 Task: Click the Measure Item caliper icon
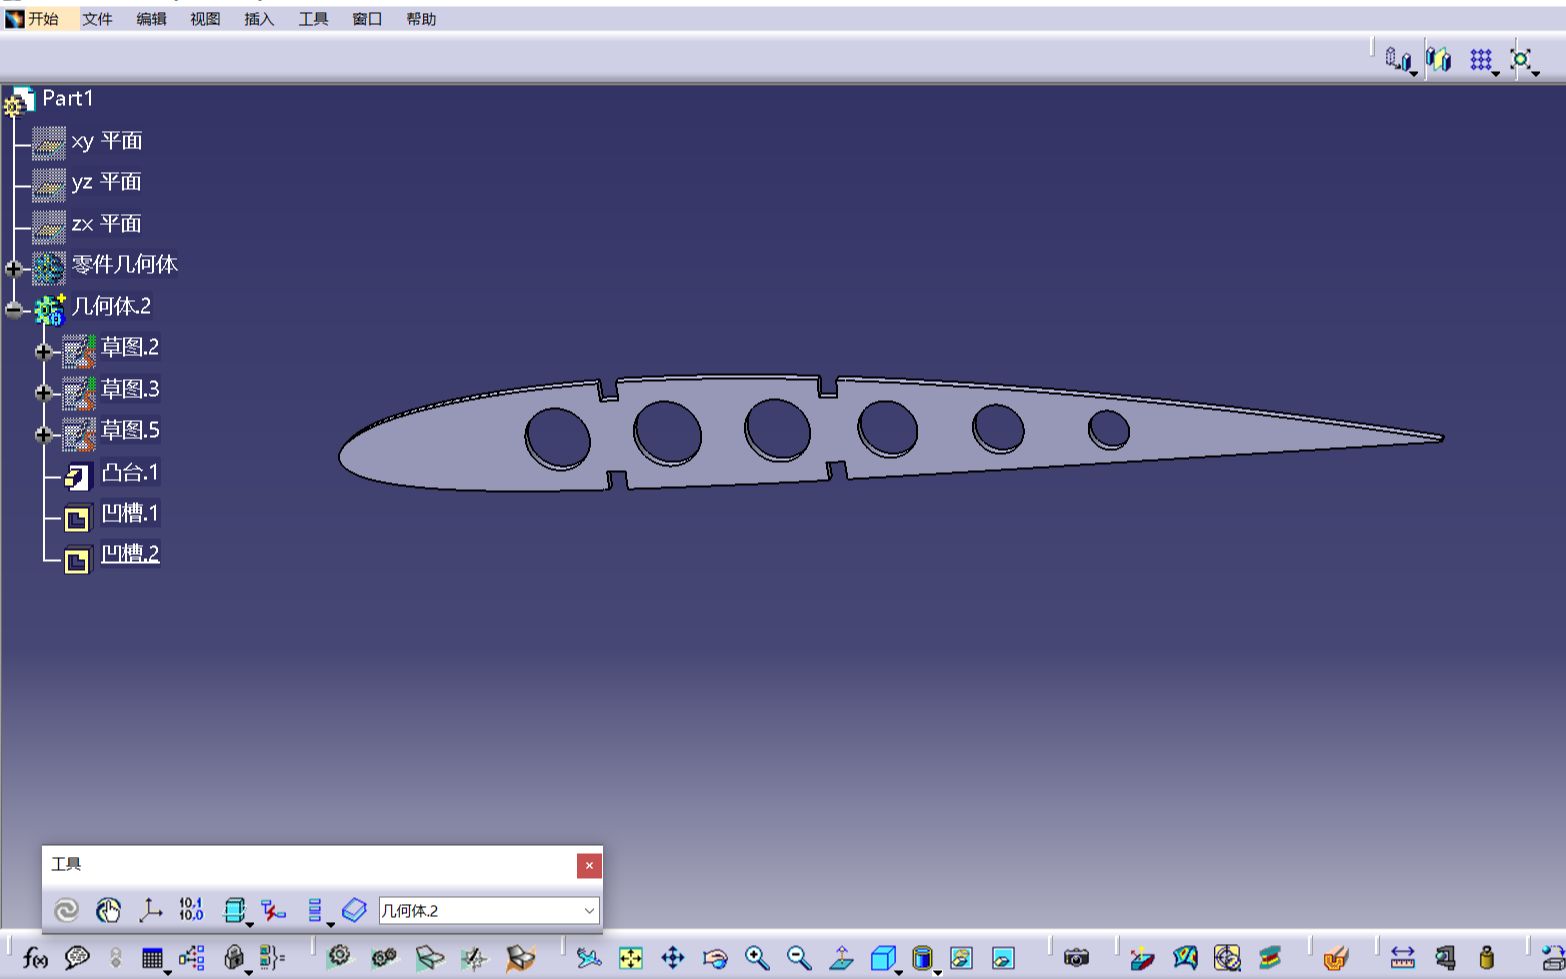click(x=1445, y=958)
